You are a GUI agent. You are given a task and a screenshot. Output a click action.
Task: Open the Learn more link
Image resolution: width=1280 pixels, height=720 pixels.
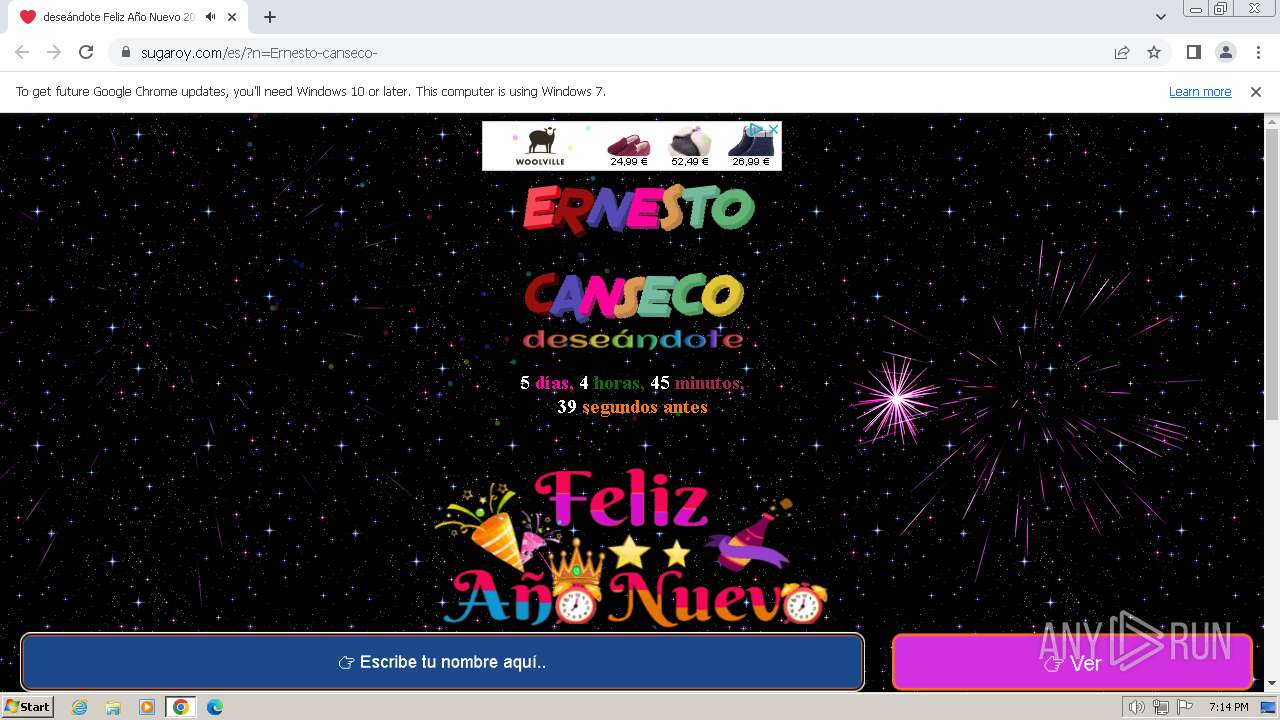click(x=1200, y=92)
